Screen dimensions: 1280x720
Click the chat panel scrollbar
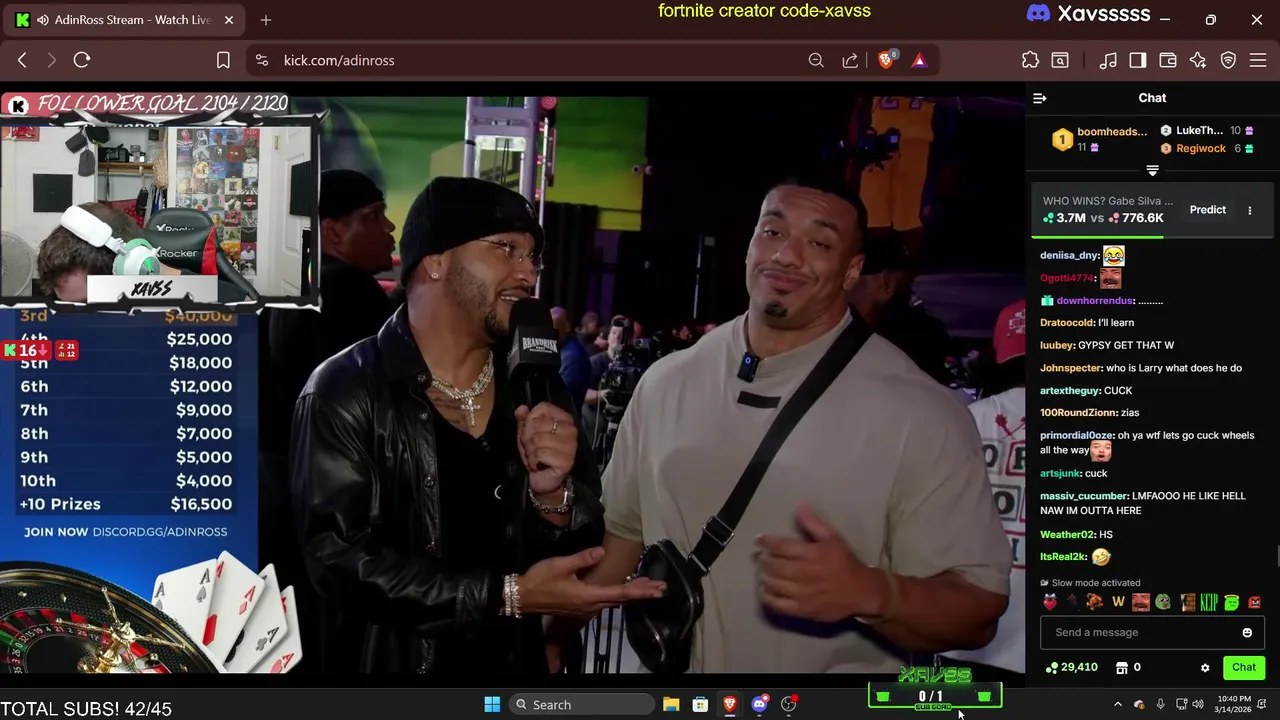[1277, 557]
